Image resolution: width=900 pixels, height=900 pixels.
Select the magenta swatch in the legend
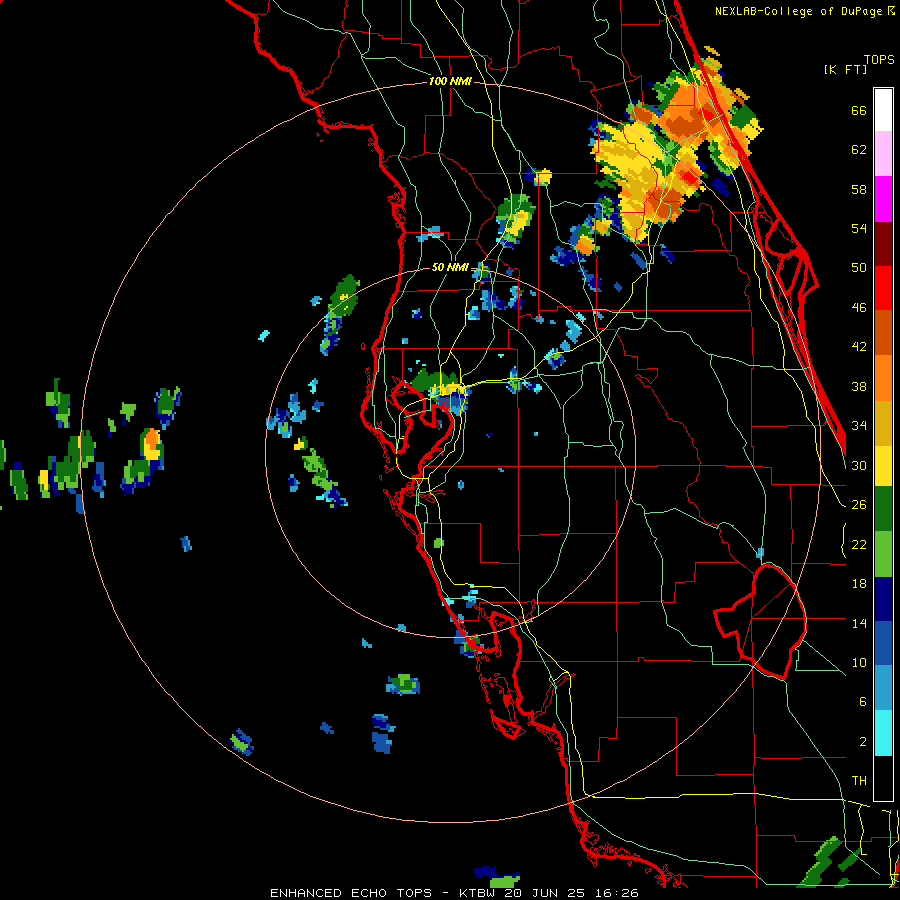pyautogui.click(x=883, y=199)
